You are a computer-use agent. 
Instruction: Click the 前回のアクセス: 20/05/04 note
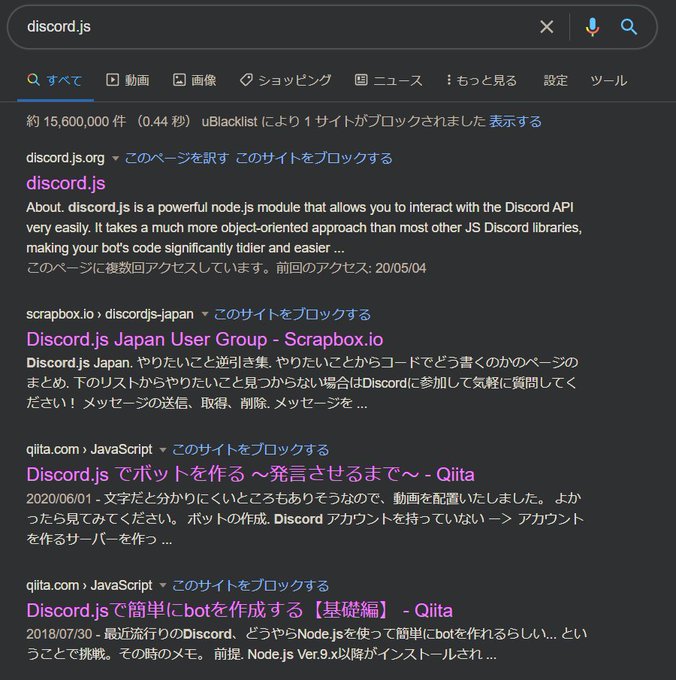[x=351, y=268]
